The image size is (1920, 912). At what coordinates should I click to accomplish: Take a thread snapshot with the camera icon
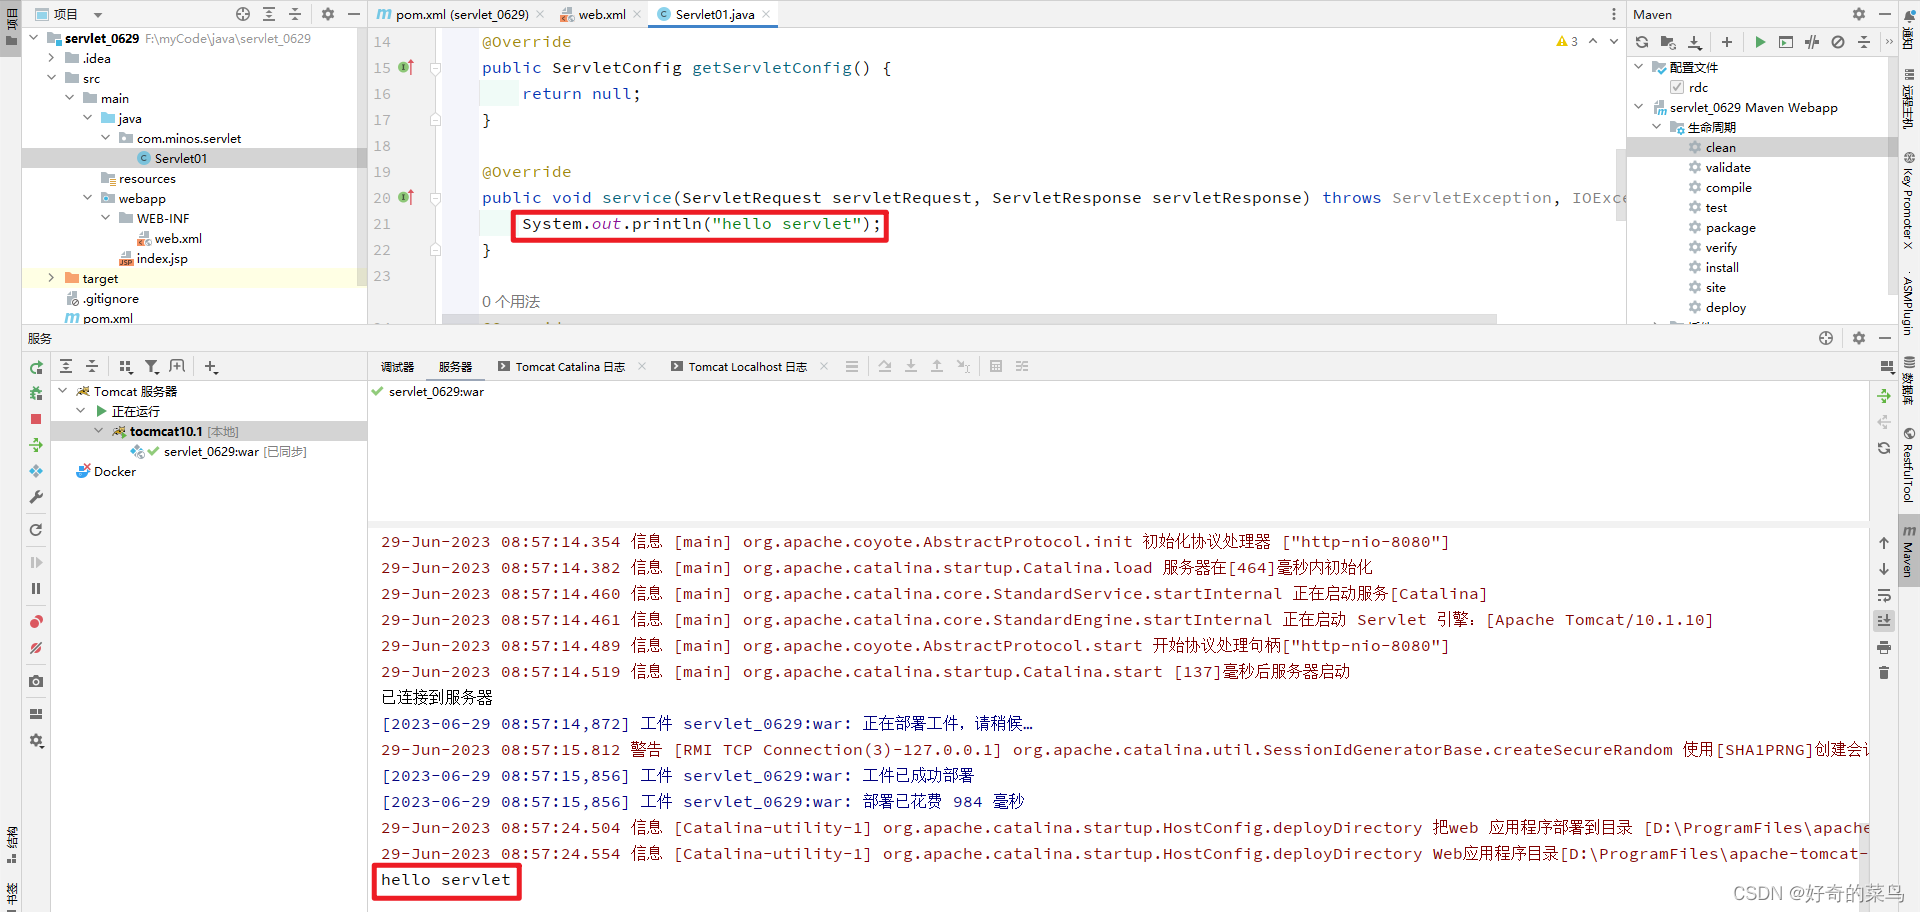(x=36, y=681)
